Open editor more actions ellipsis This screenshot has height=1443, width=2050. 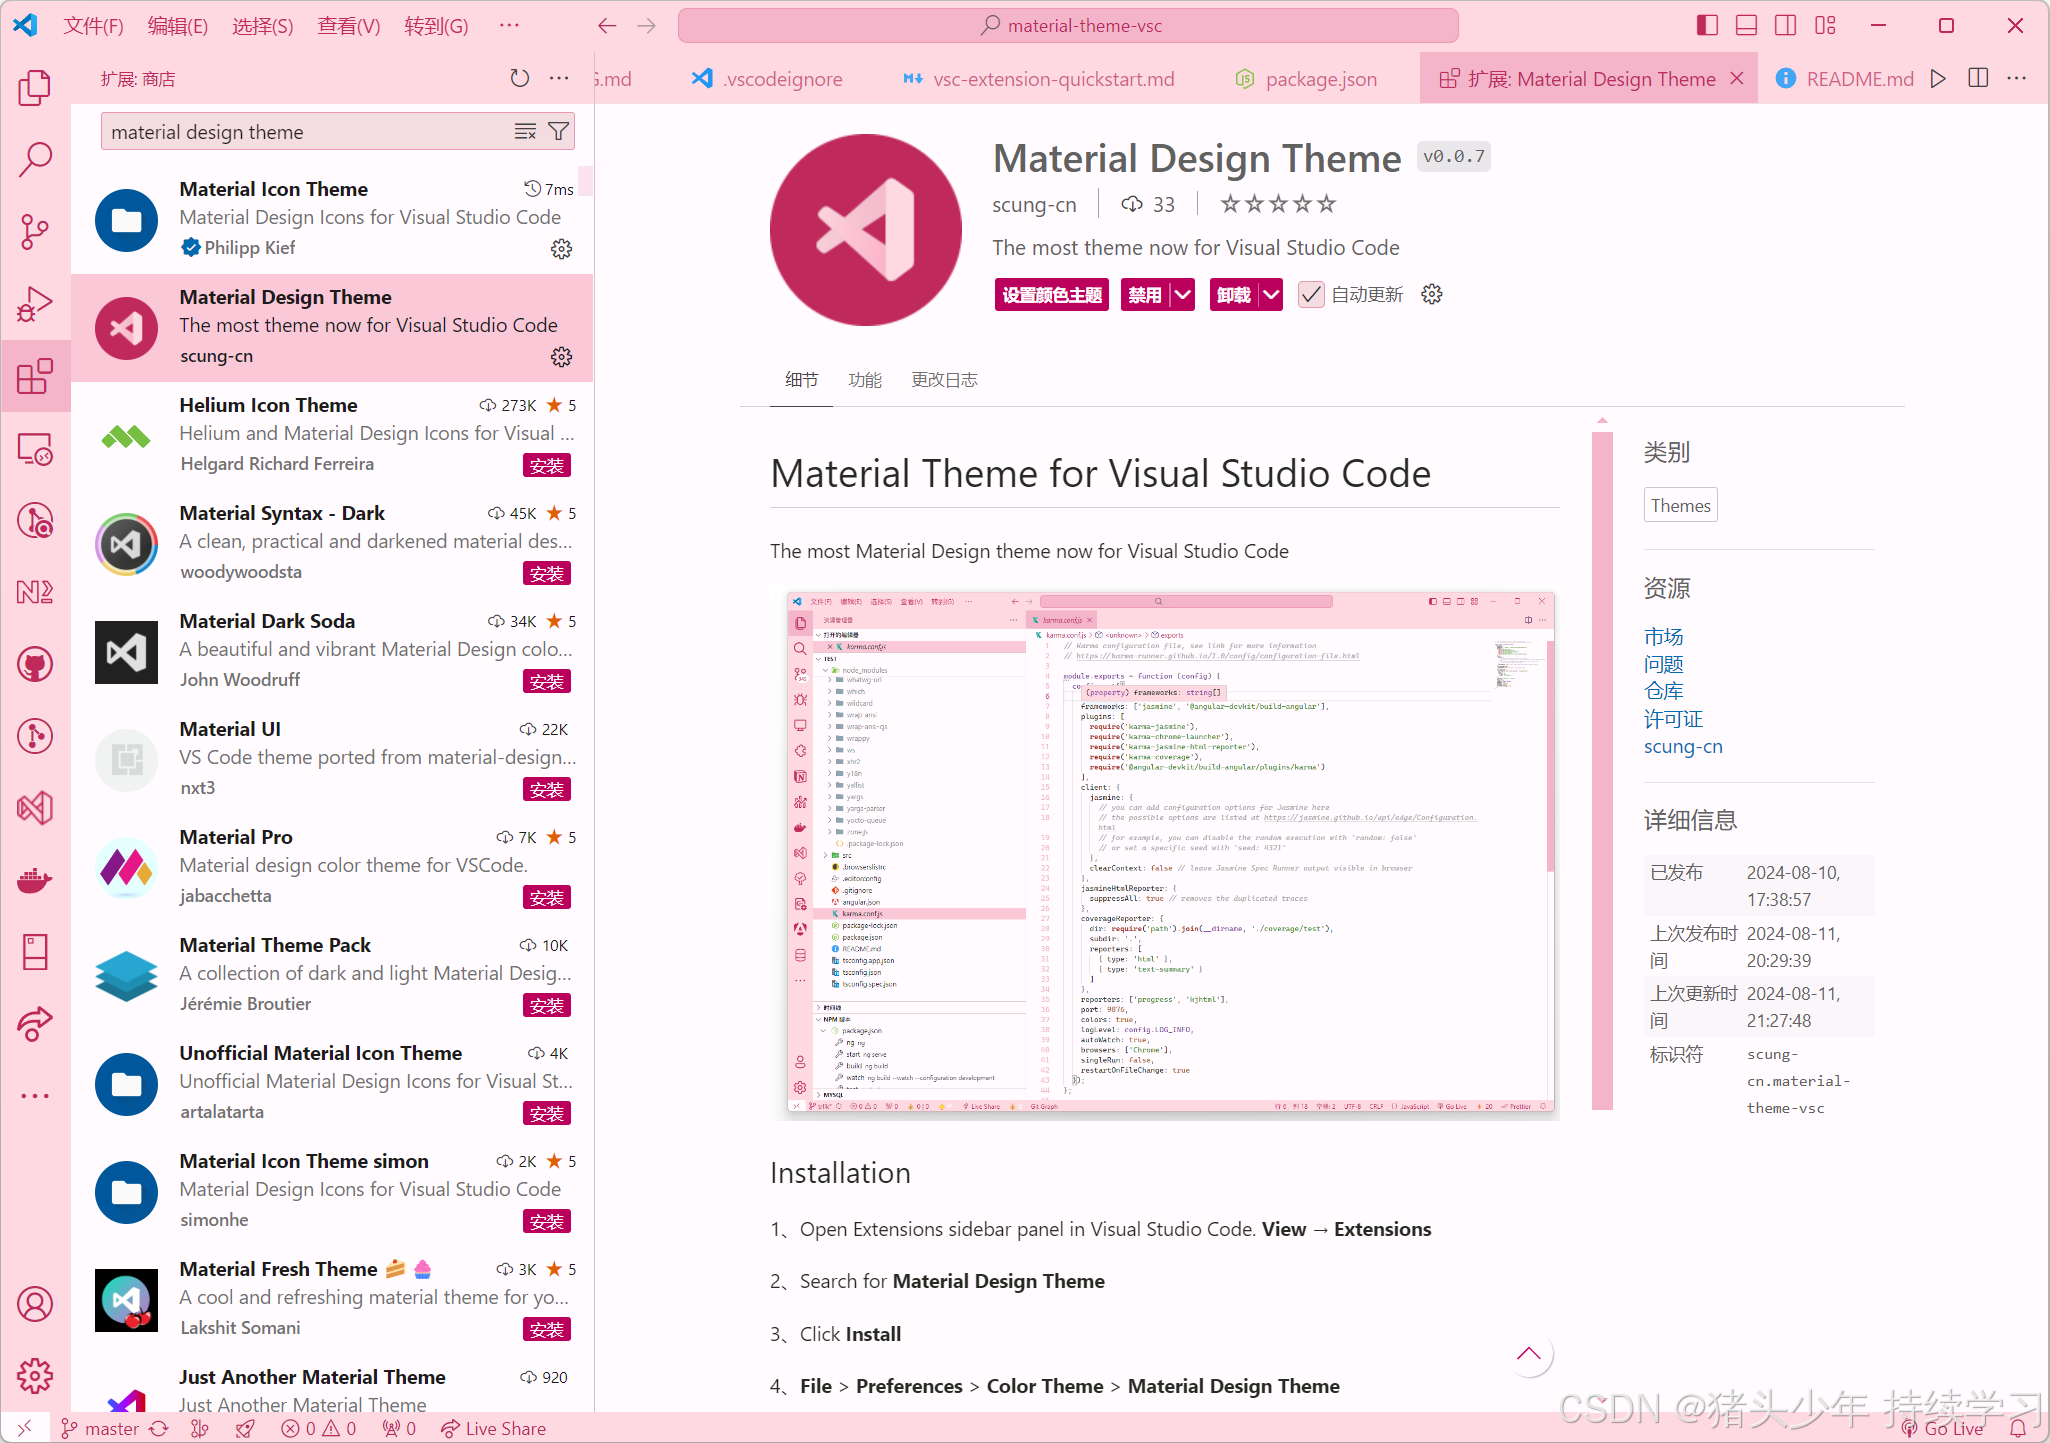[x=2017, y=78]
